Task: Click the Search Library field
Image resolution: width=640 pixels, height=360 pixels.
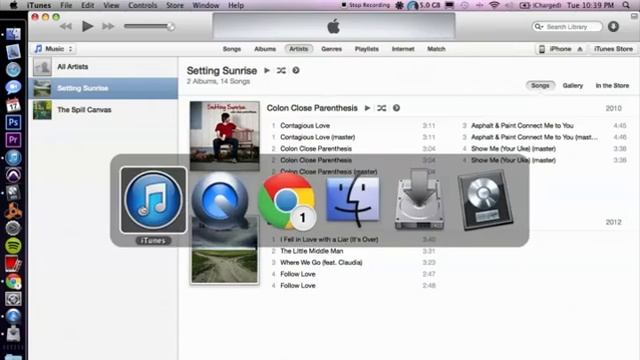Action: (x=567, y=27)
